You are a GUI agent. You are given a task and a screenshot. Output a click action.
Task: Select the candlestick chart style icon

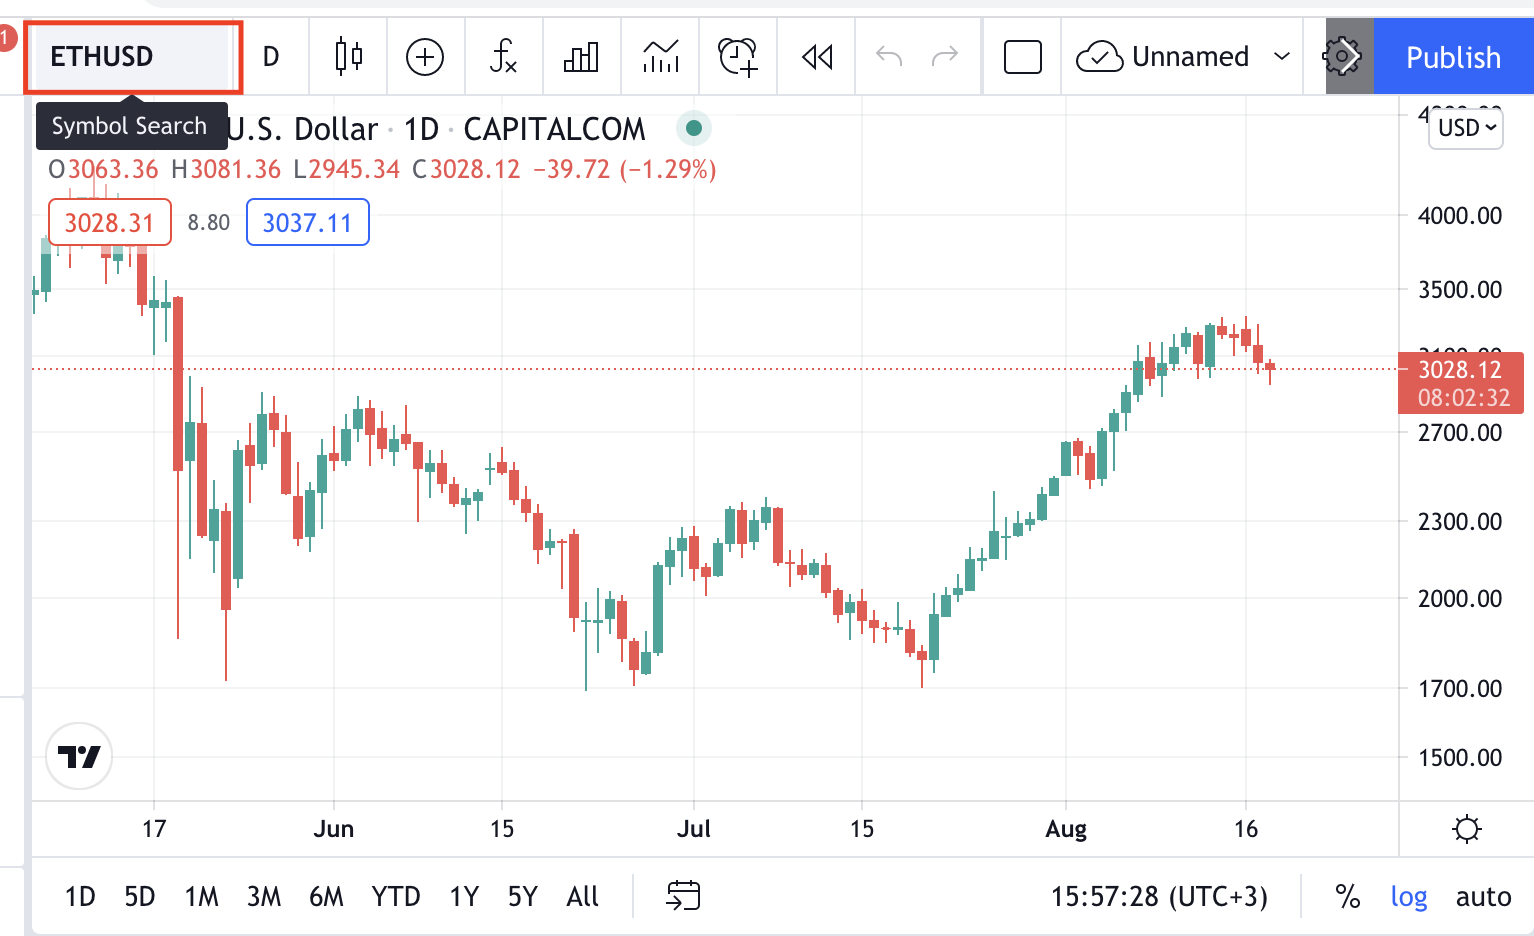tap(347, 57)
